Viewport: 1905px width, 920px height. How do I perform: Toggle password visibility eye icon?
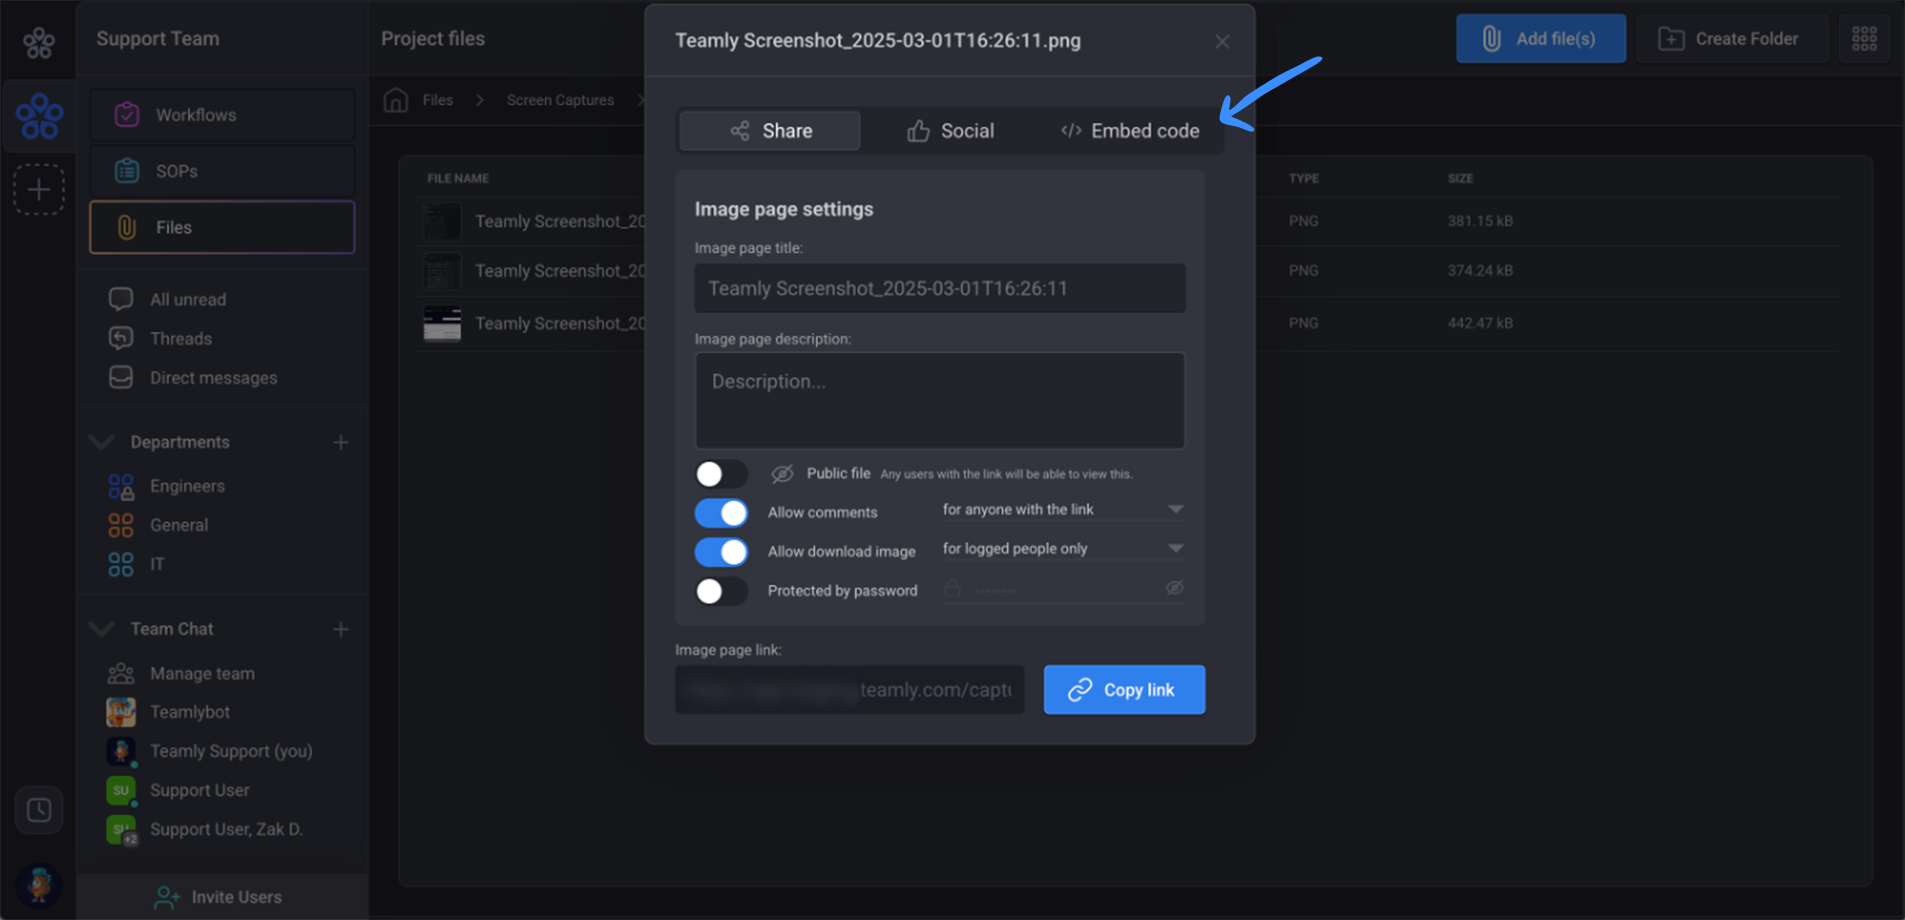[x=1175, y=588]
